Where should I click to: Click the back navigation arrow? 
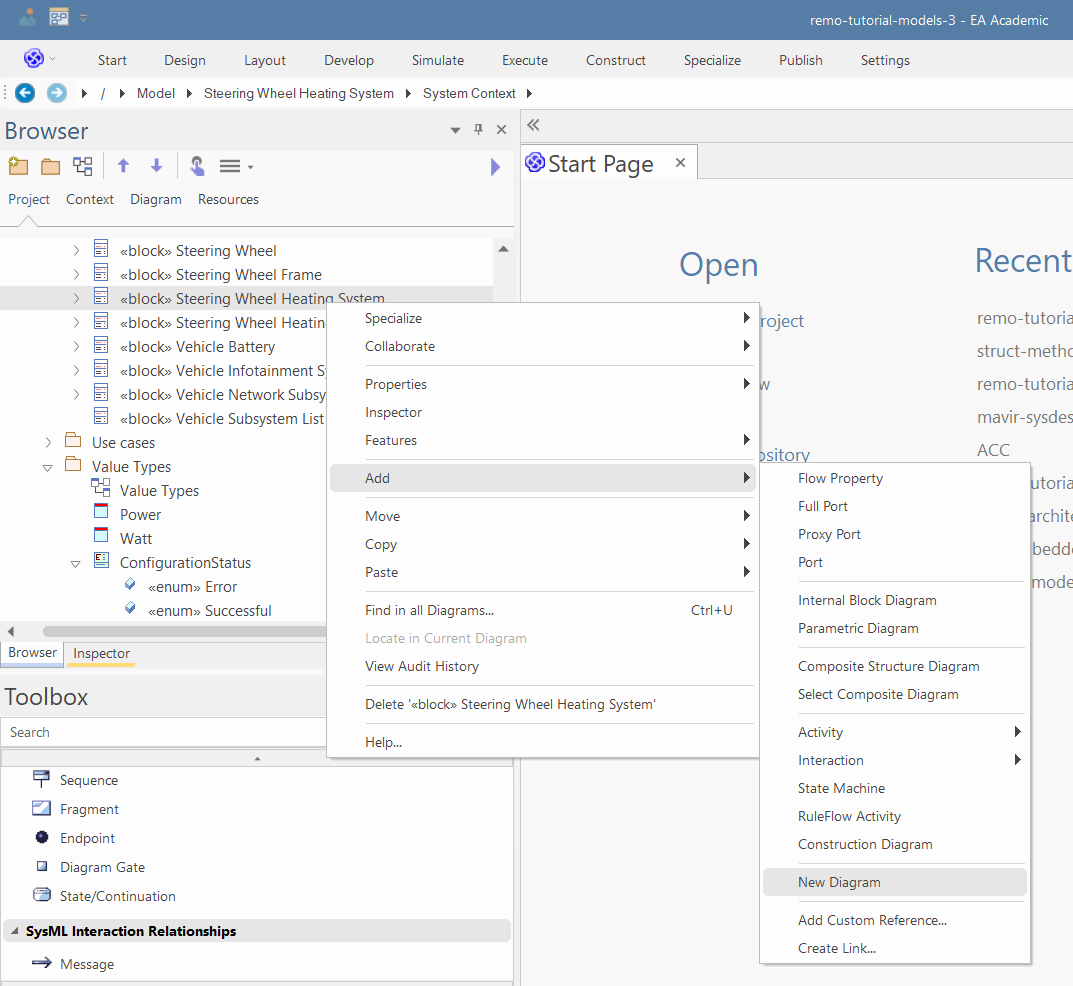coord(25,93)
